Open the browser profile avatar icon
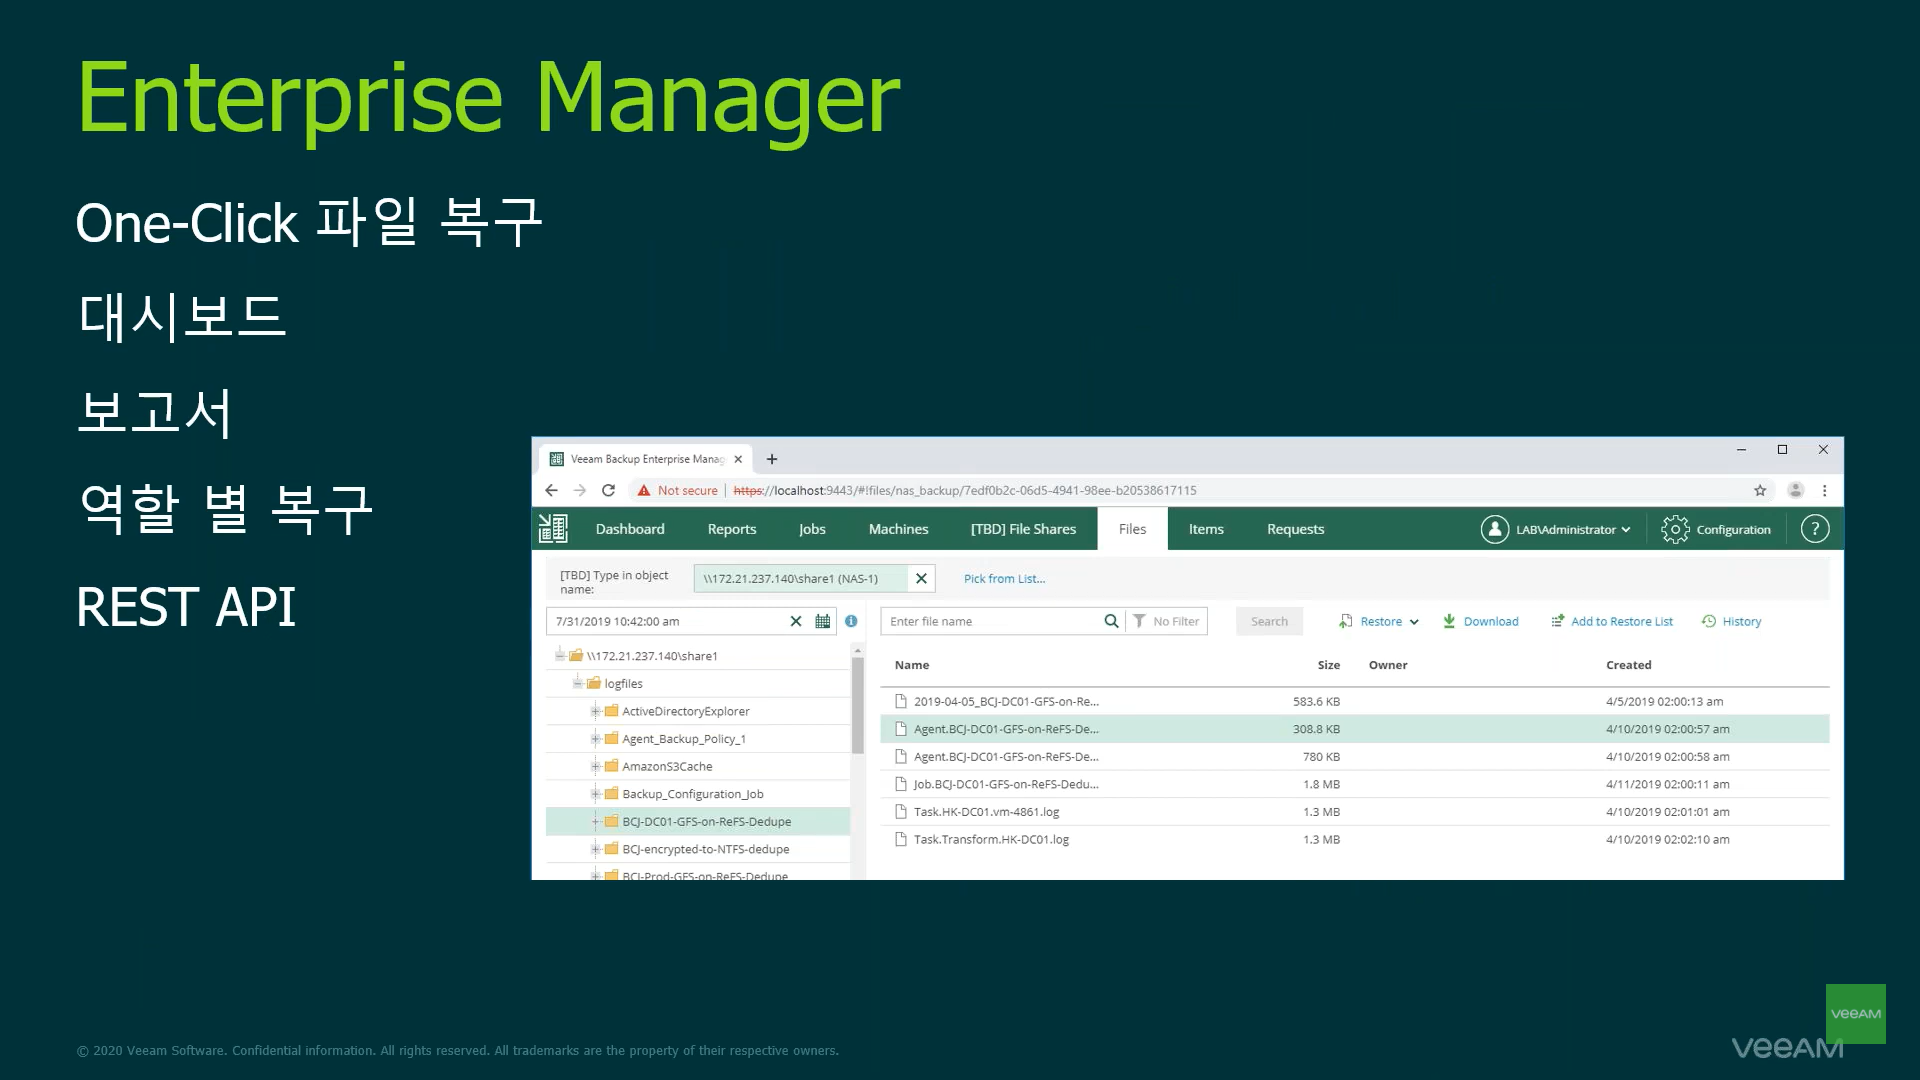 (1796, 490)
